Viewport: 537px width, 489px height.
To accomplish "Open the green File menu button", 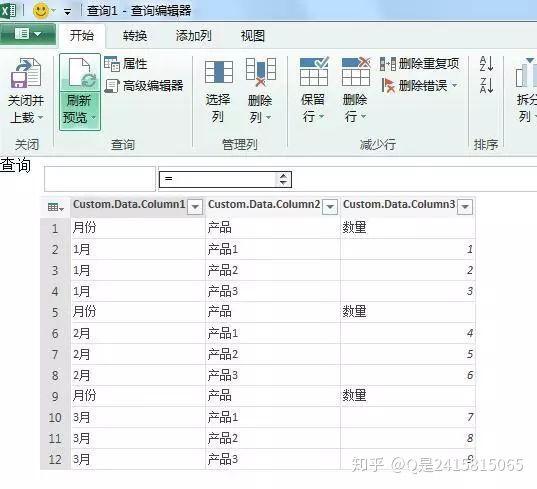I will (x=28, y=34).
